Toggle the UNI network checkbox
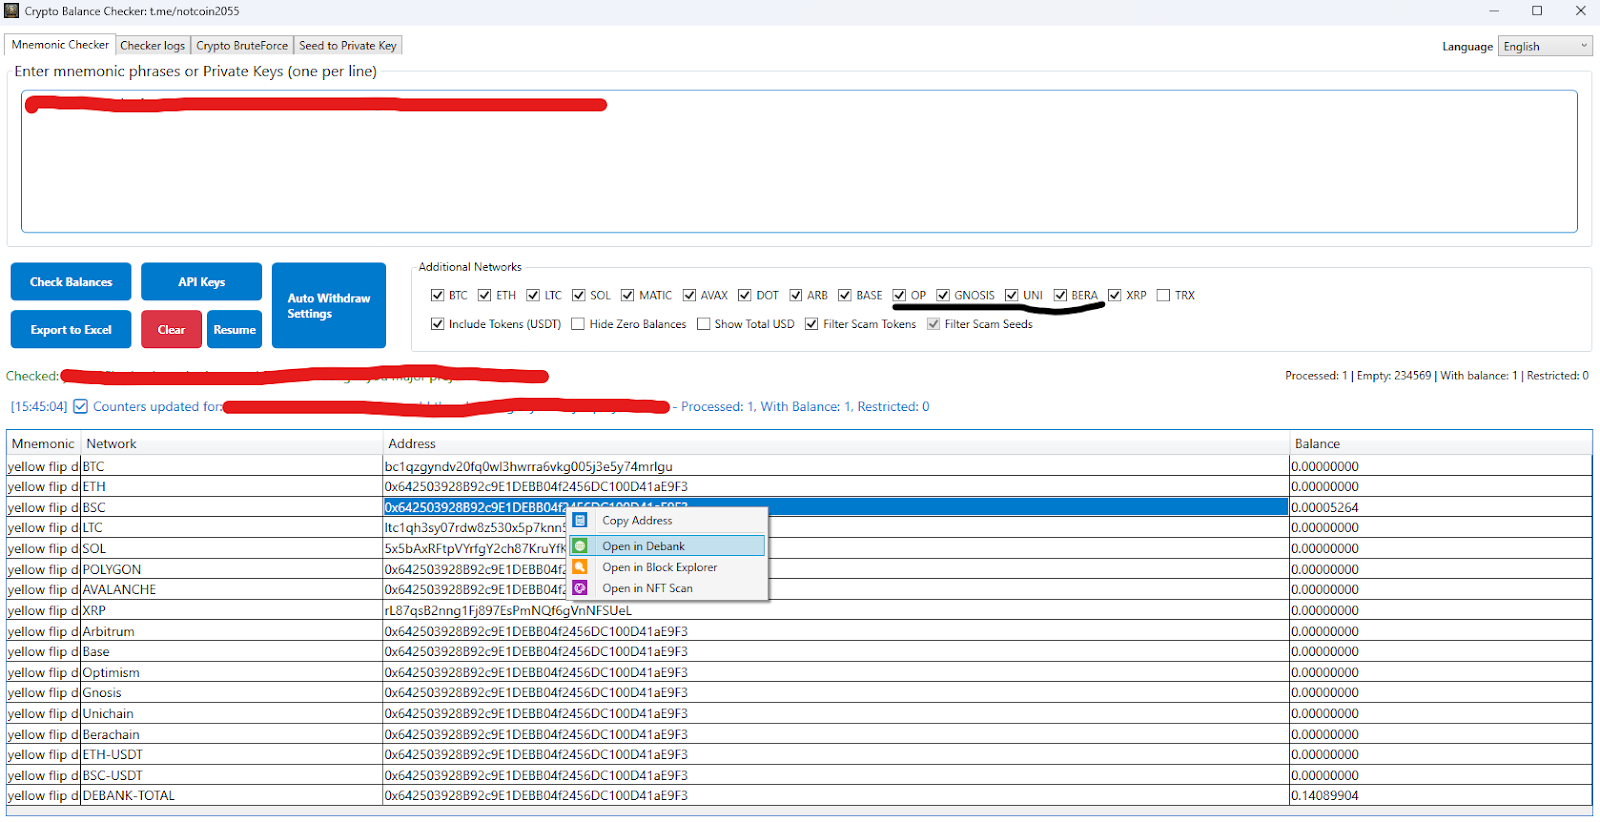This screenshot has height=822, width=1600. pos(1011,295)
